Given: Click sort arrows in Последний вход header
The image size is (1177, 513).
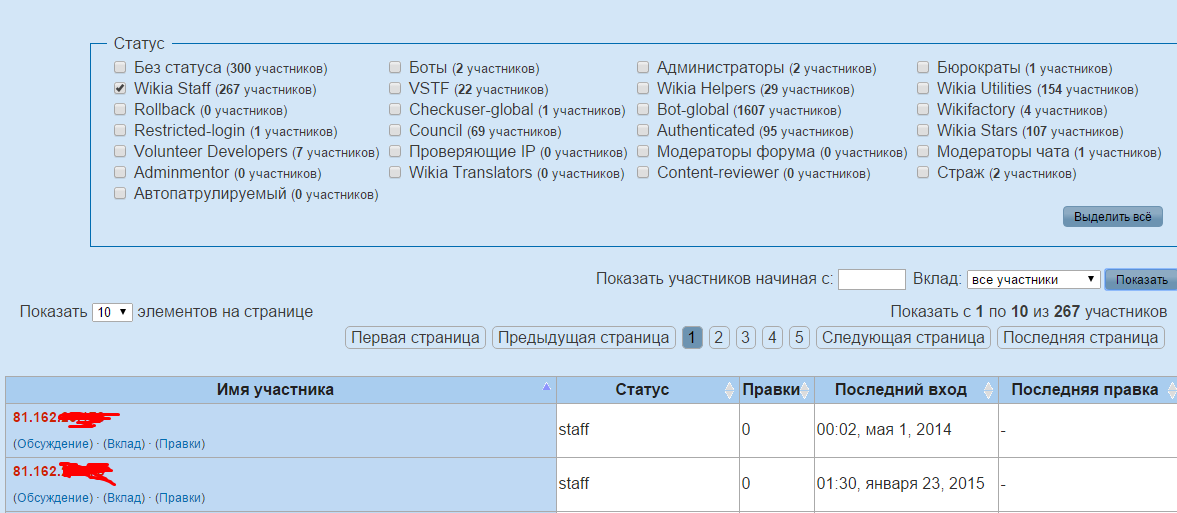Looking at the screenshot, I should [989, 390].
